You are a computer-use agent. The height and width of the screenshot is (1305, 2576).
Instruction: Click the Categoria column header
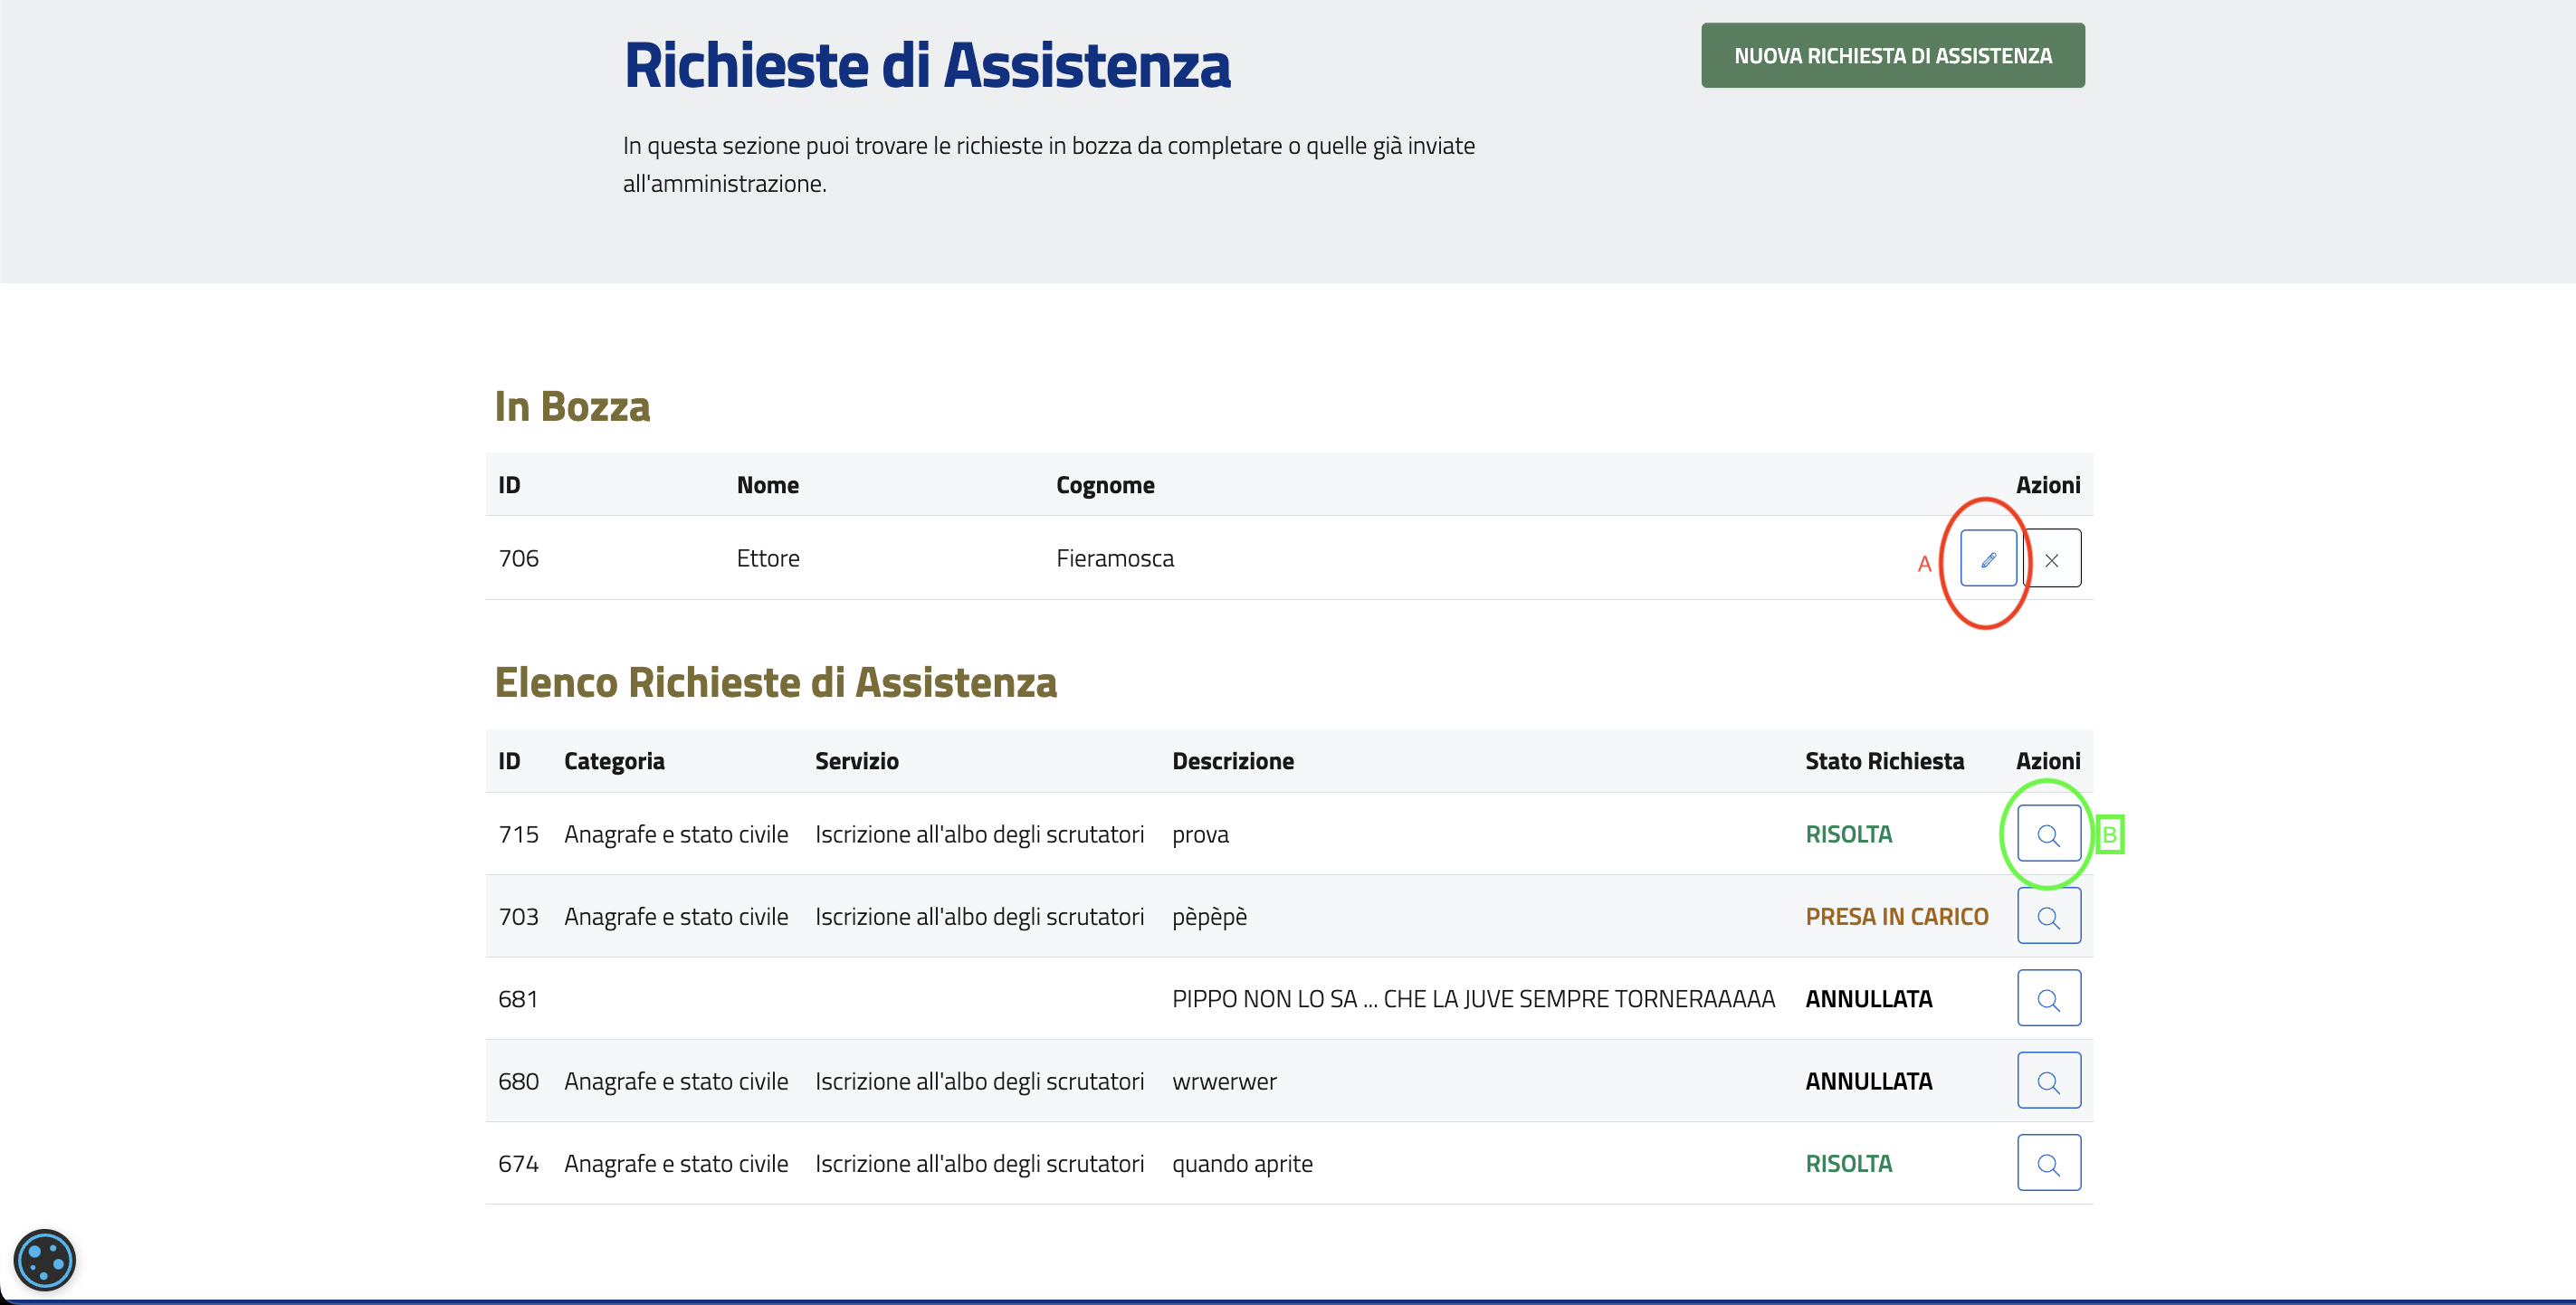coord(614,761)
